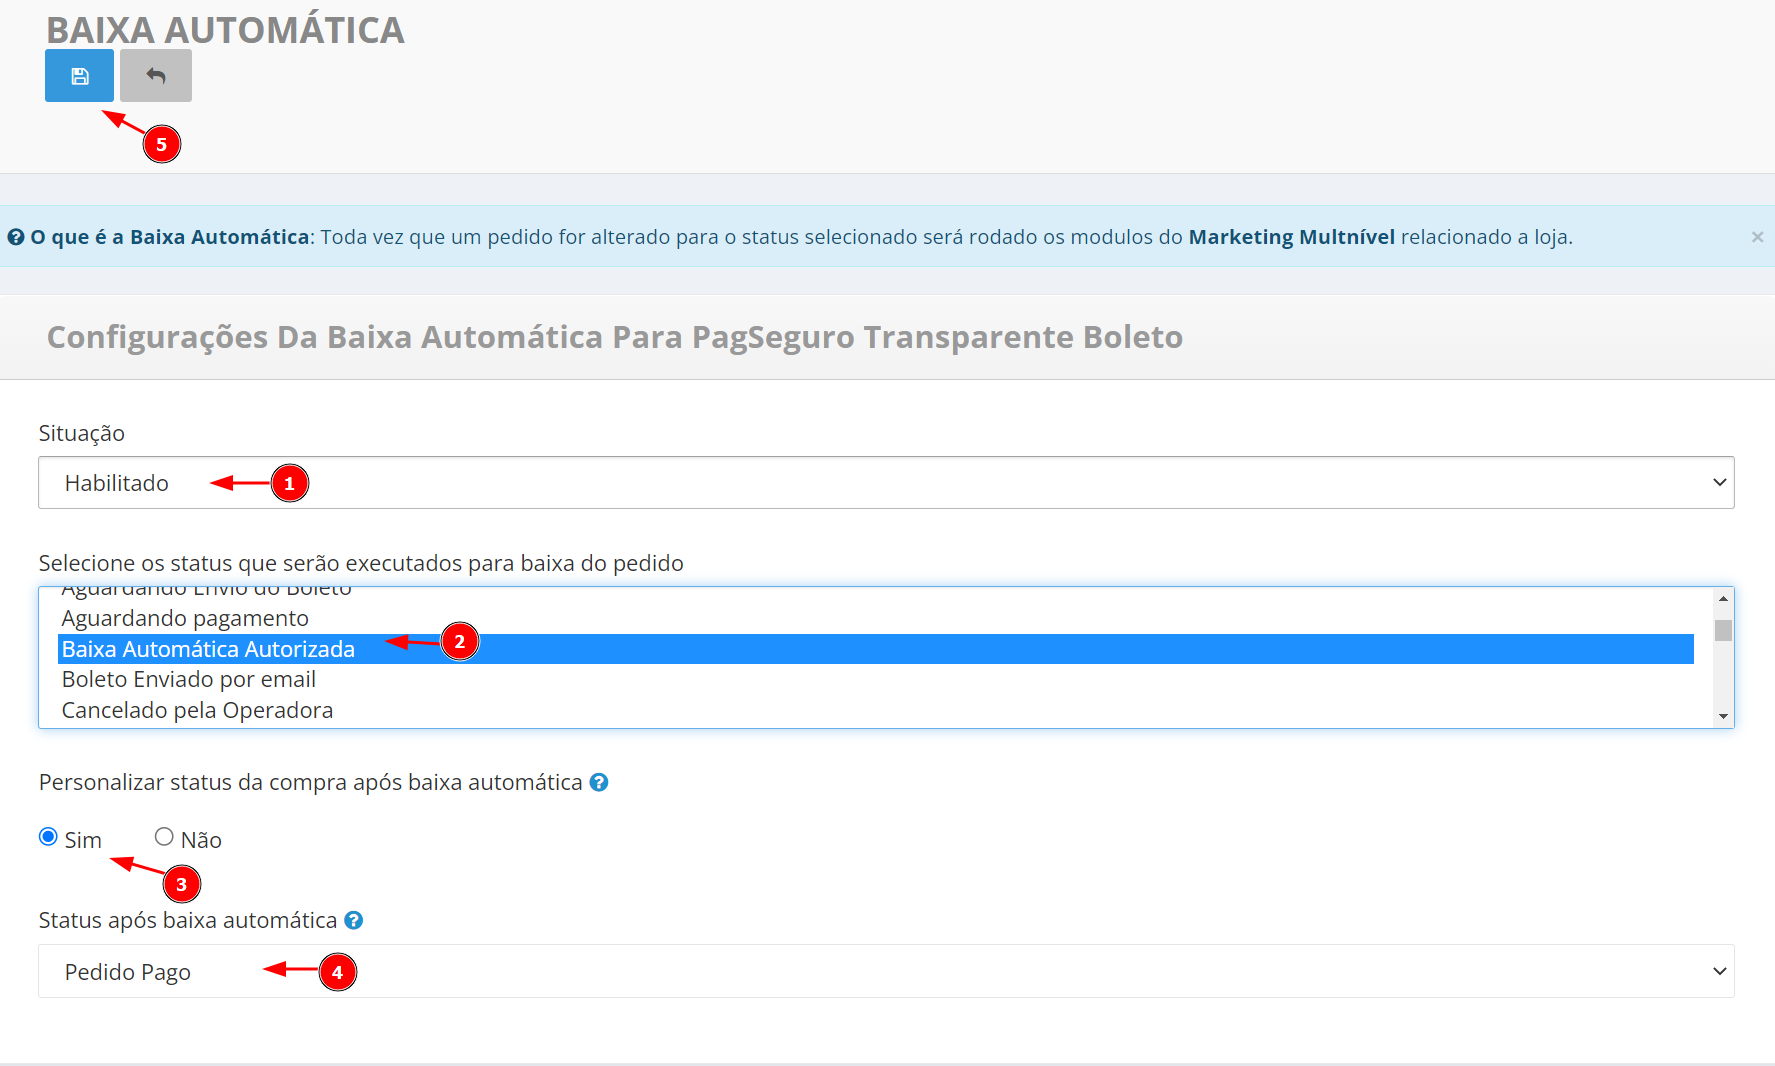Click the gray back arrow button
Viewport: 1775px width, 1066px height.
(156, 76)
